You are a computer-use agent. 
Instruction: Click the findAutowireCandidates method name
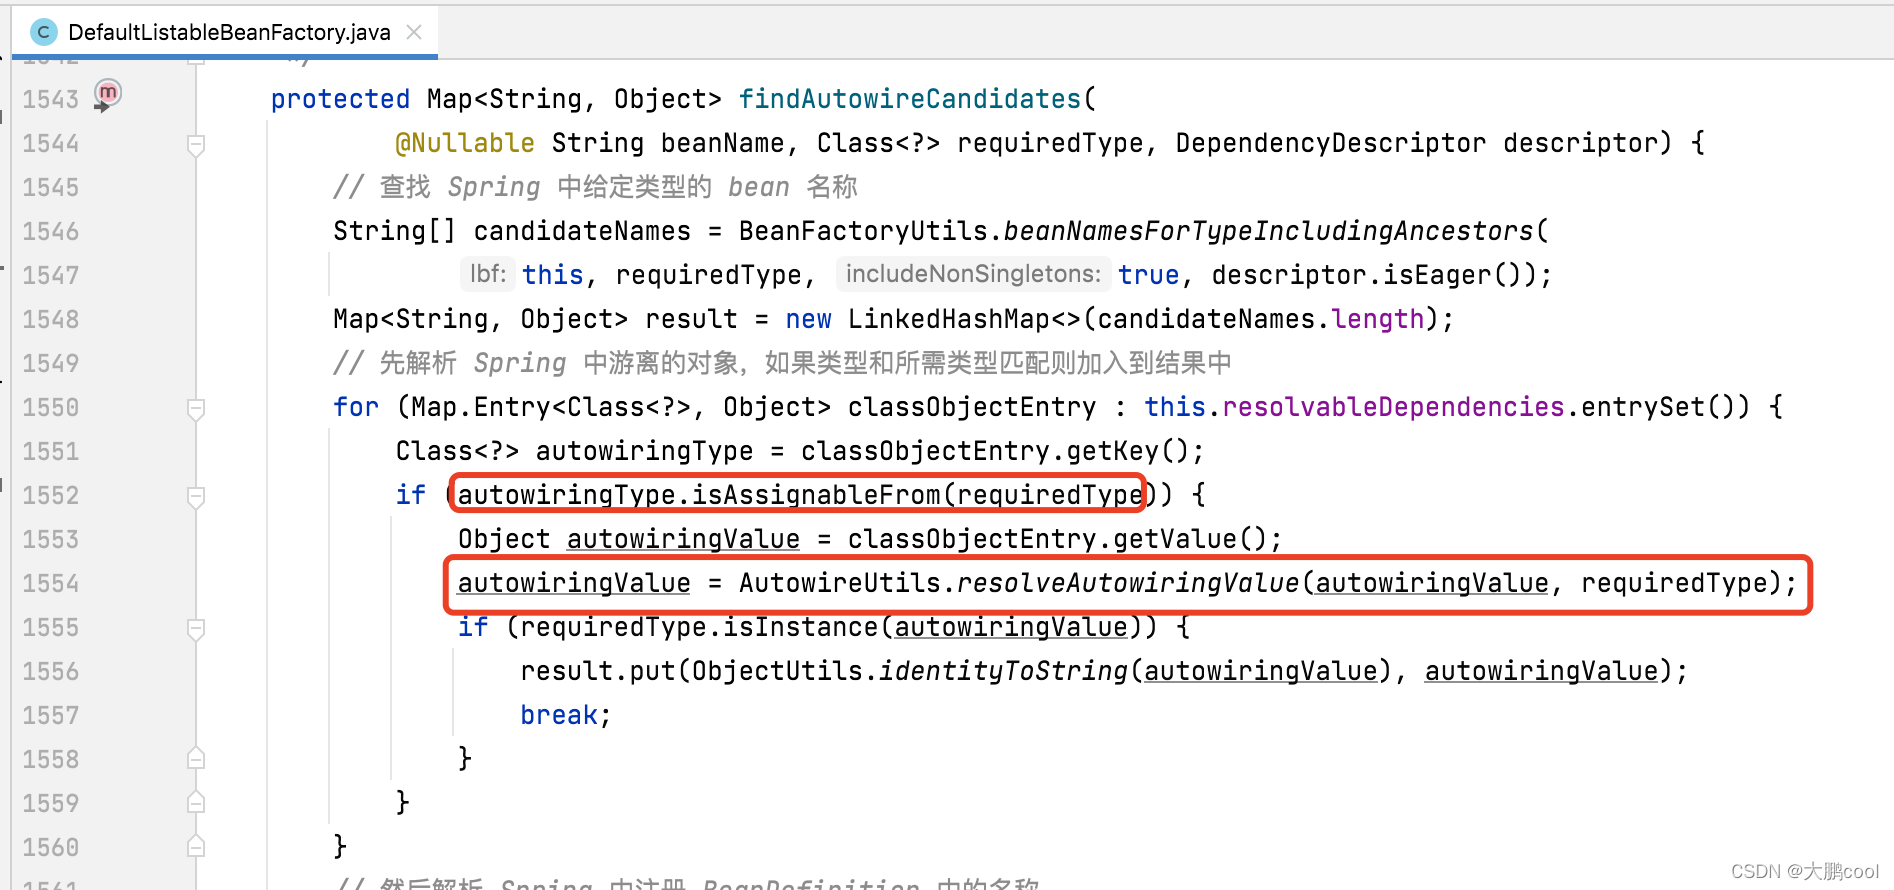[x=909, y=99]
